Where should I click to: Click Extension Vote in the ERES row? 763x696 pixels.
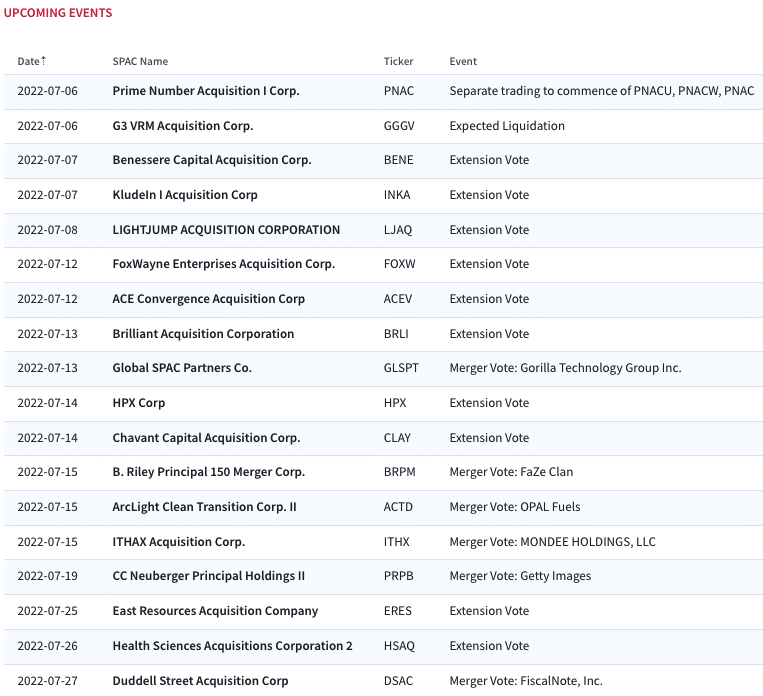489,611
